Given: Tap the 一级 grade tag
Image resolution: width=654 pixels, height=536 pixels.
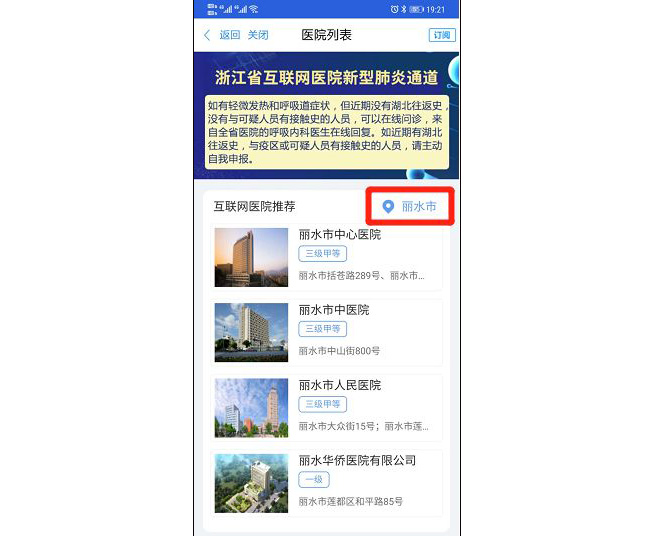Looking at the screenshot, I should (313, 480).
